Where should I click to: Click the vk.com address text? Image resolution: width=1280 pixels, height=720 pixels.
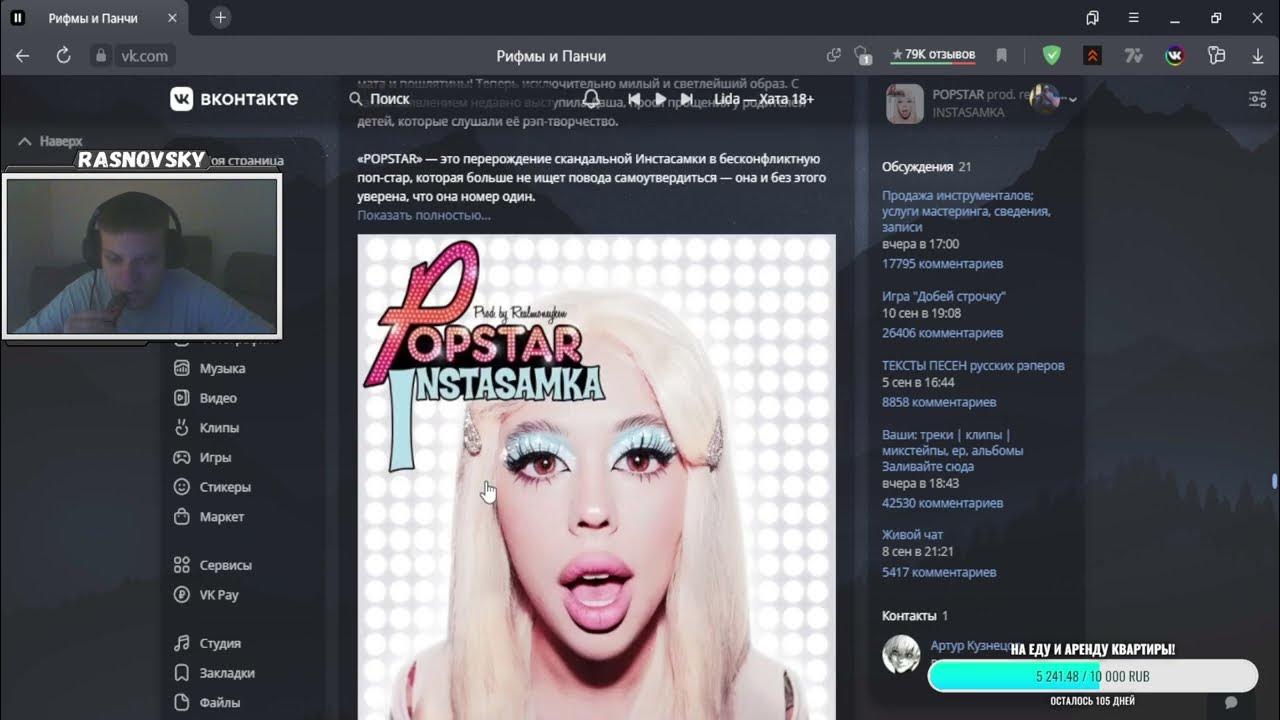click(x=144, y=56)
